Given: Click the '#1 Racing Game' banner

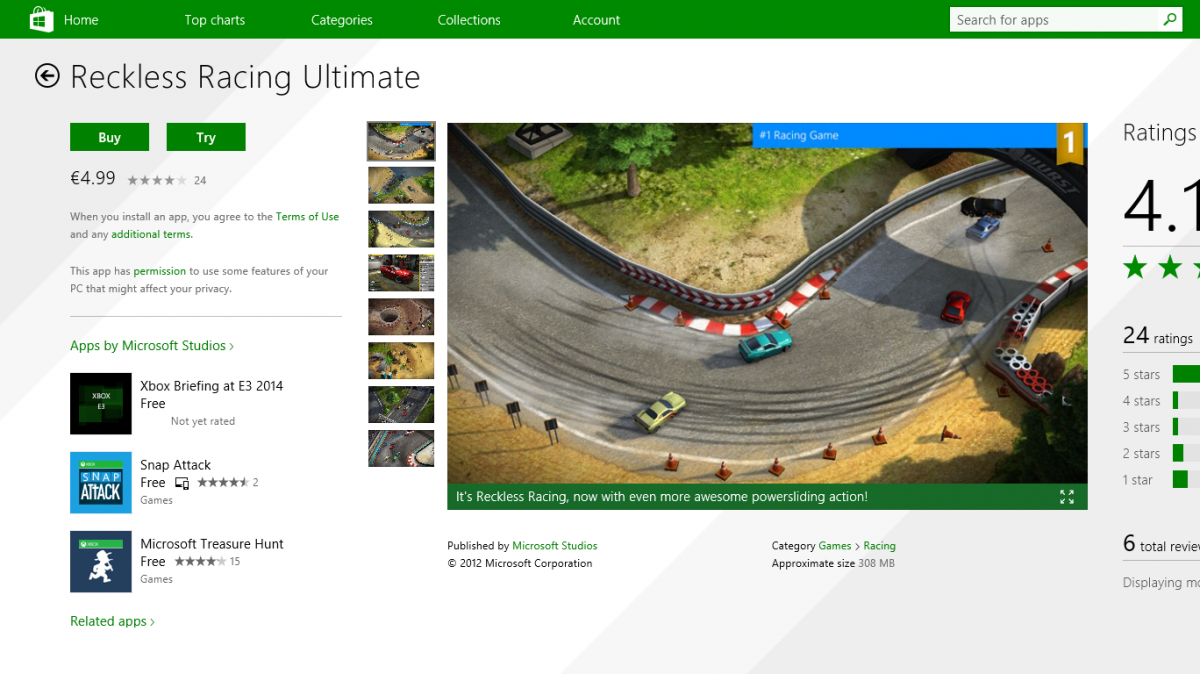Looking at the screenshot, I should [x=905, y=135].
